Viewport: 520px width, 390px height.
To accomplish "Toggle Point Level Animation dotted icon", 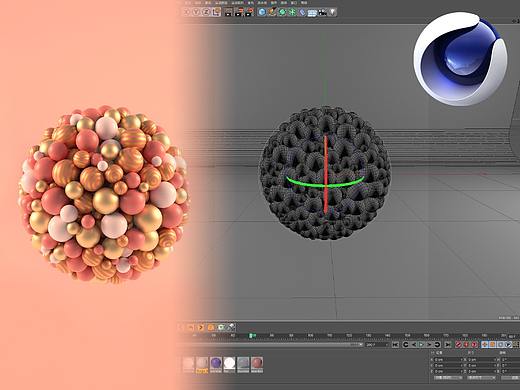I will click(x=516, y=345).
